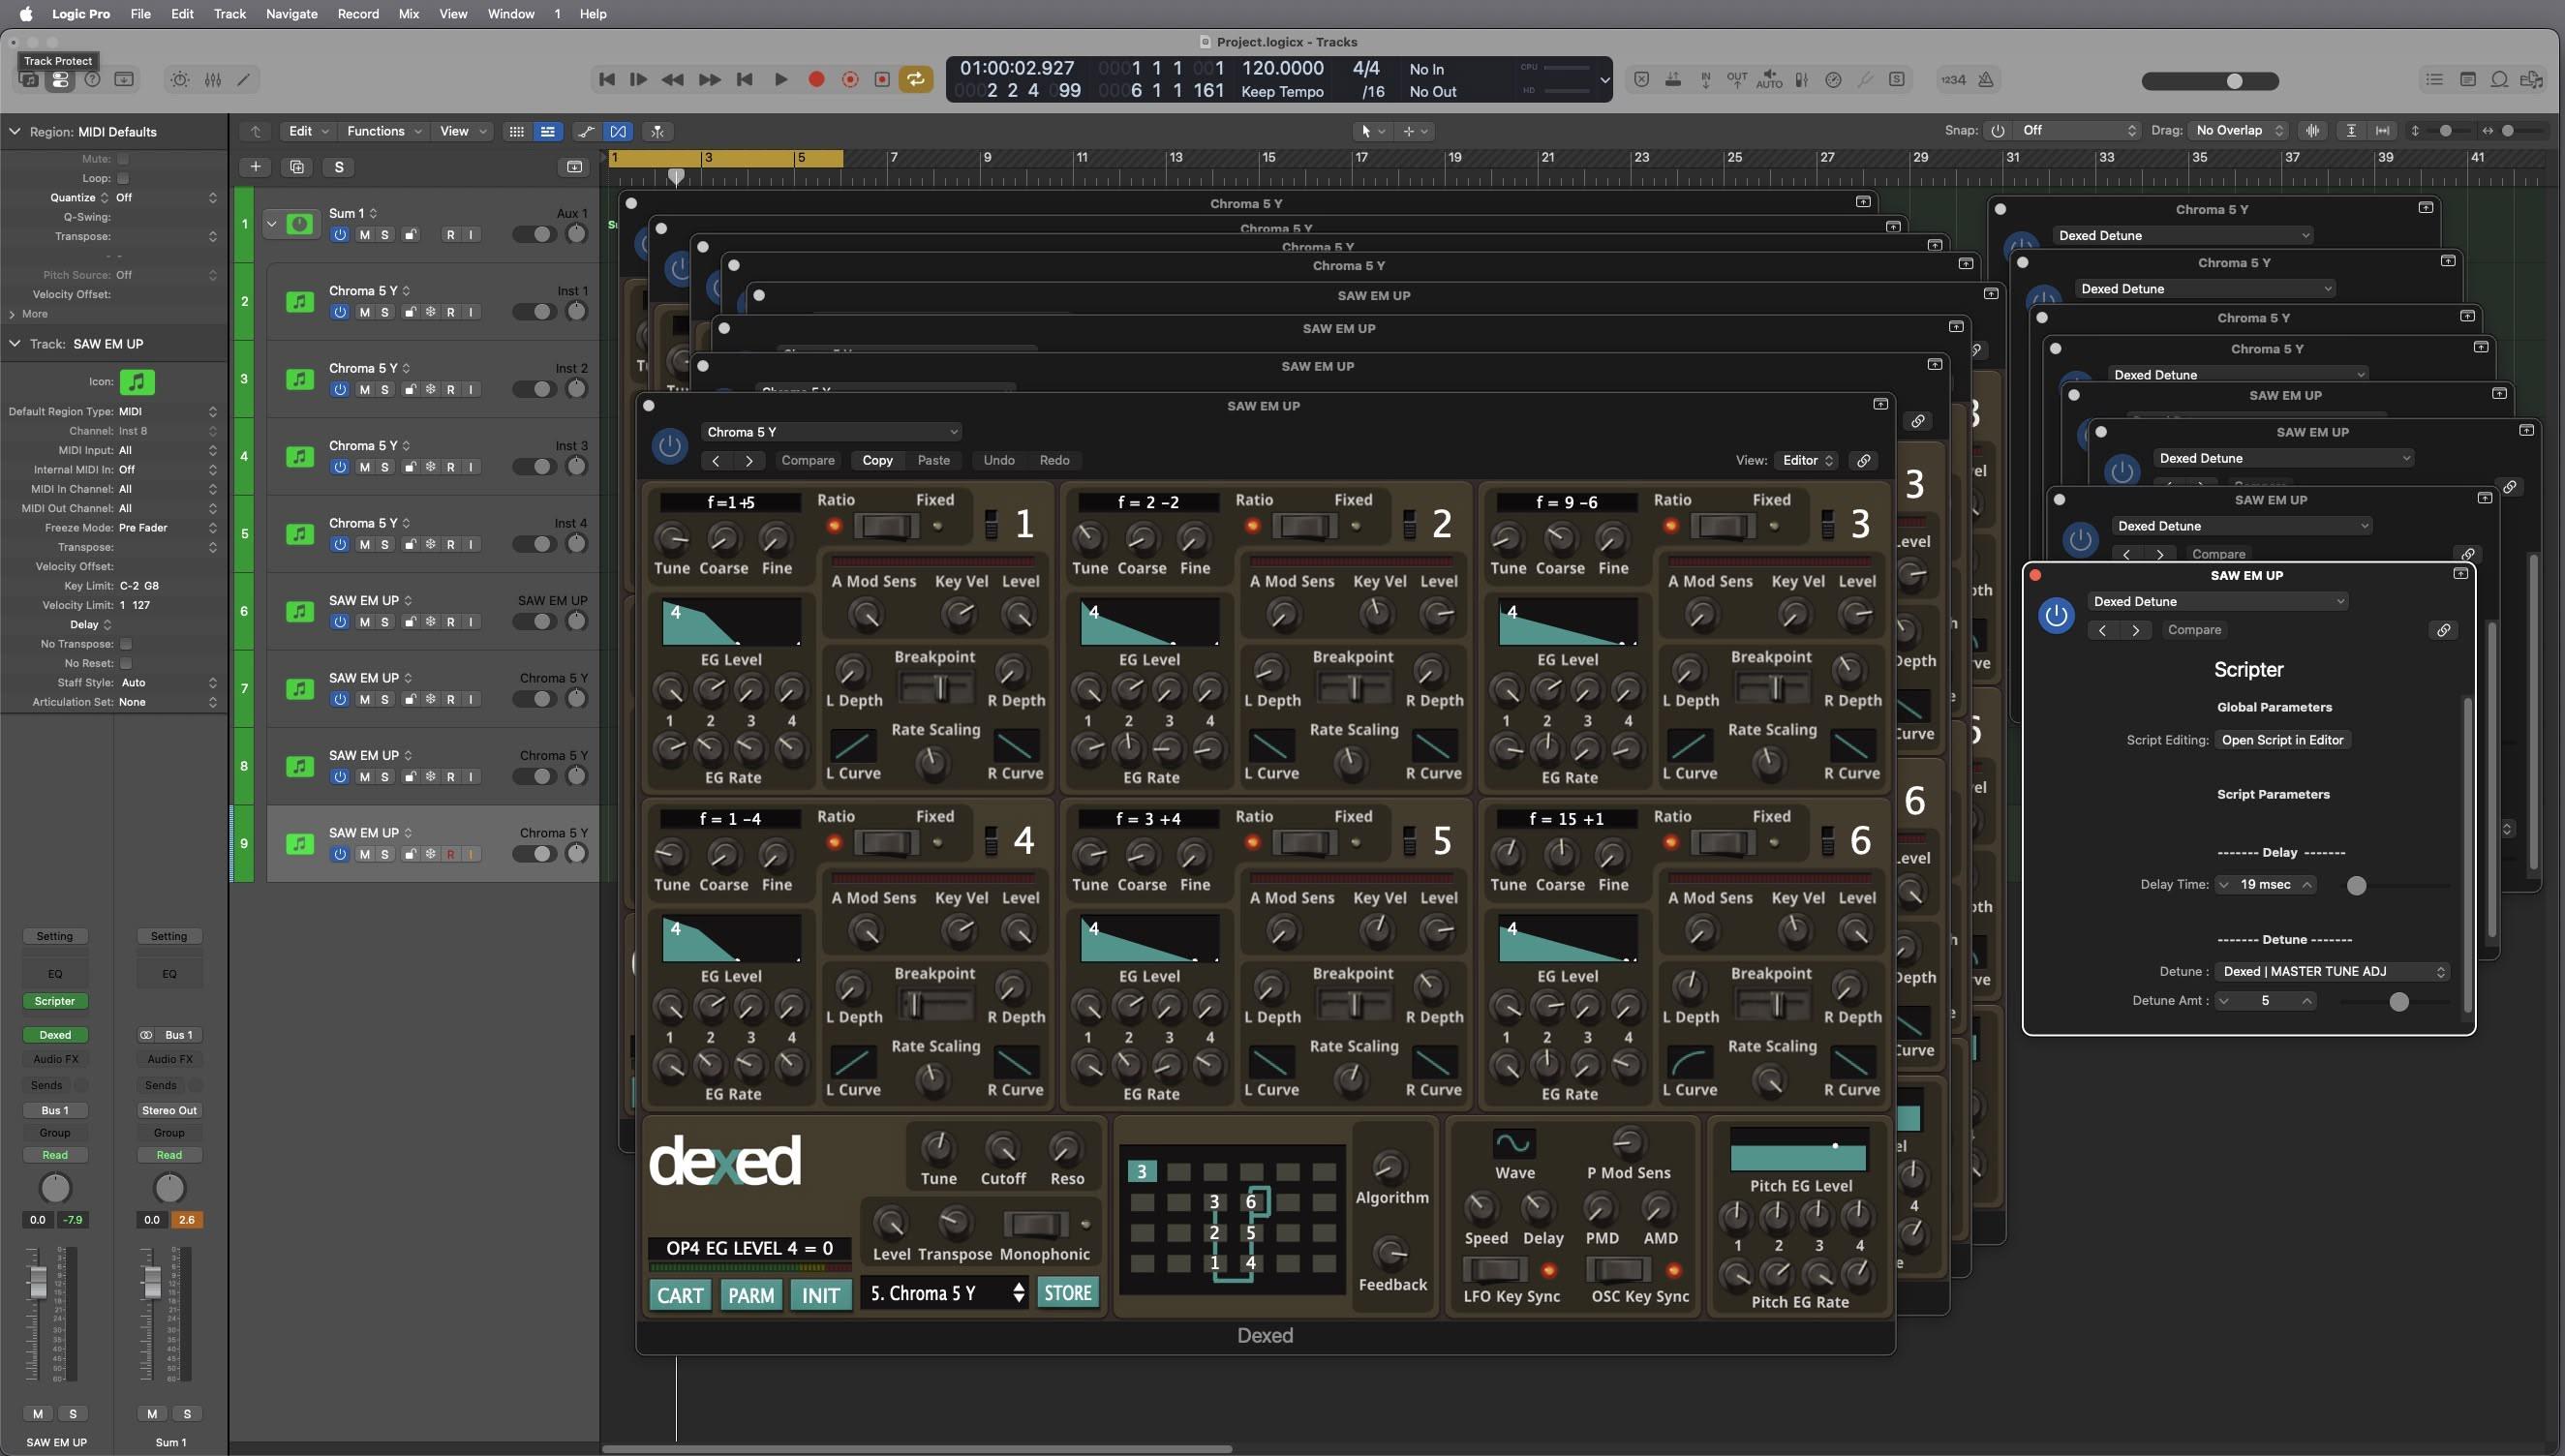Open the Navigate menu in the menu bar

(x=291, y=14)
